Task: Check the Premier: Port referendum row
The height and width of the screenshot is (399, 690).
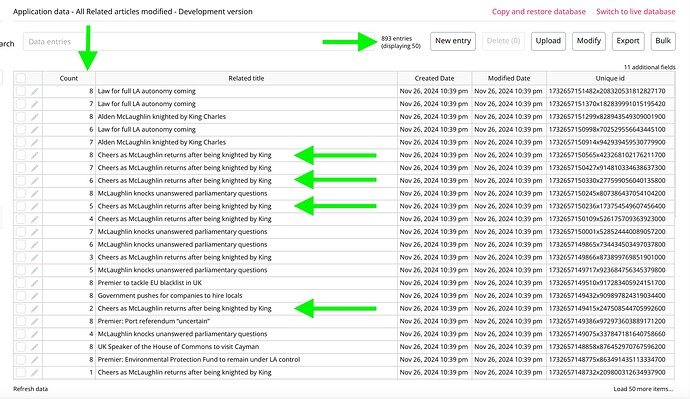Action: coord(21,321)
